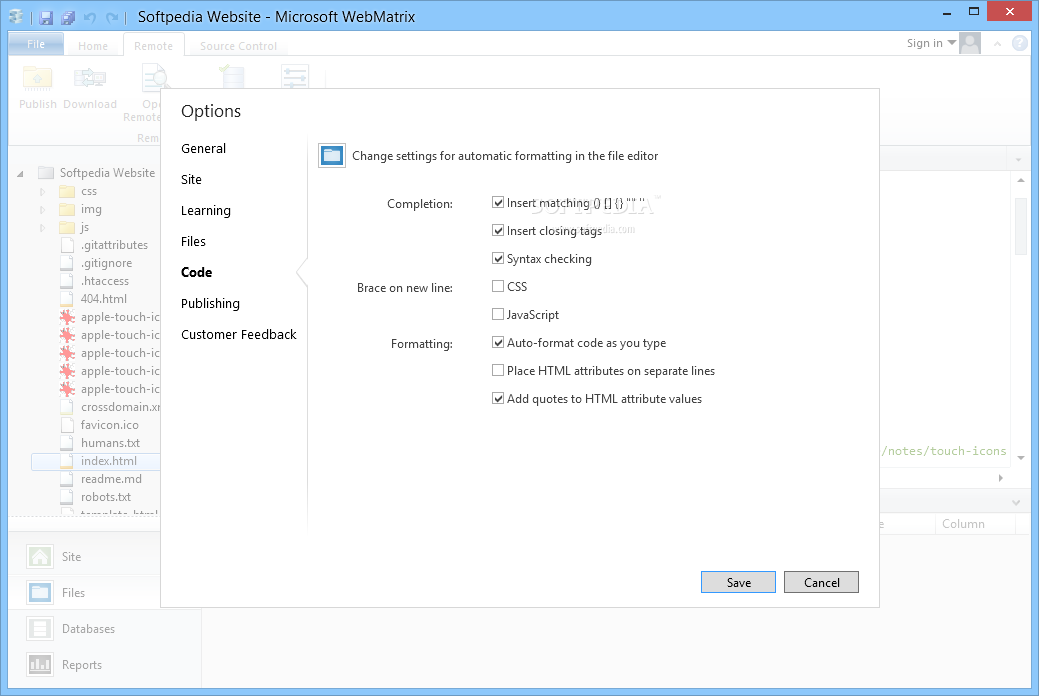
Task: Select robots.txt in file tree
Action: 106,496
